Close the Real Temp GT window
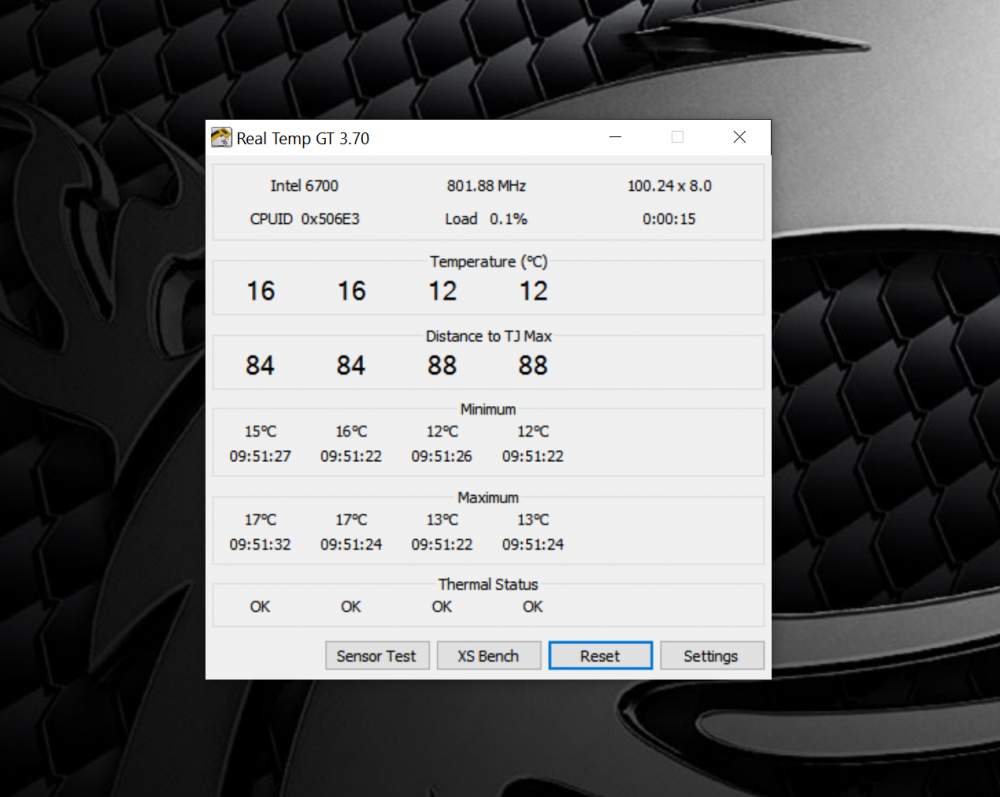 tap(740, 137)
